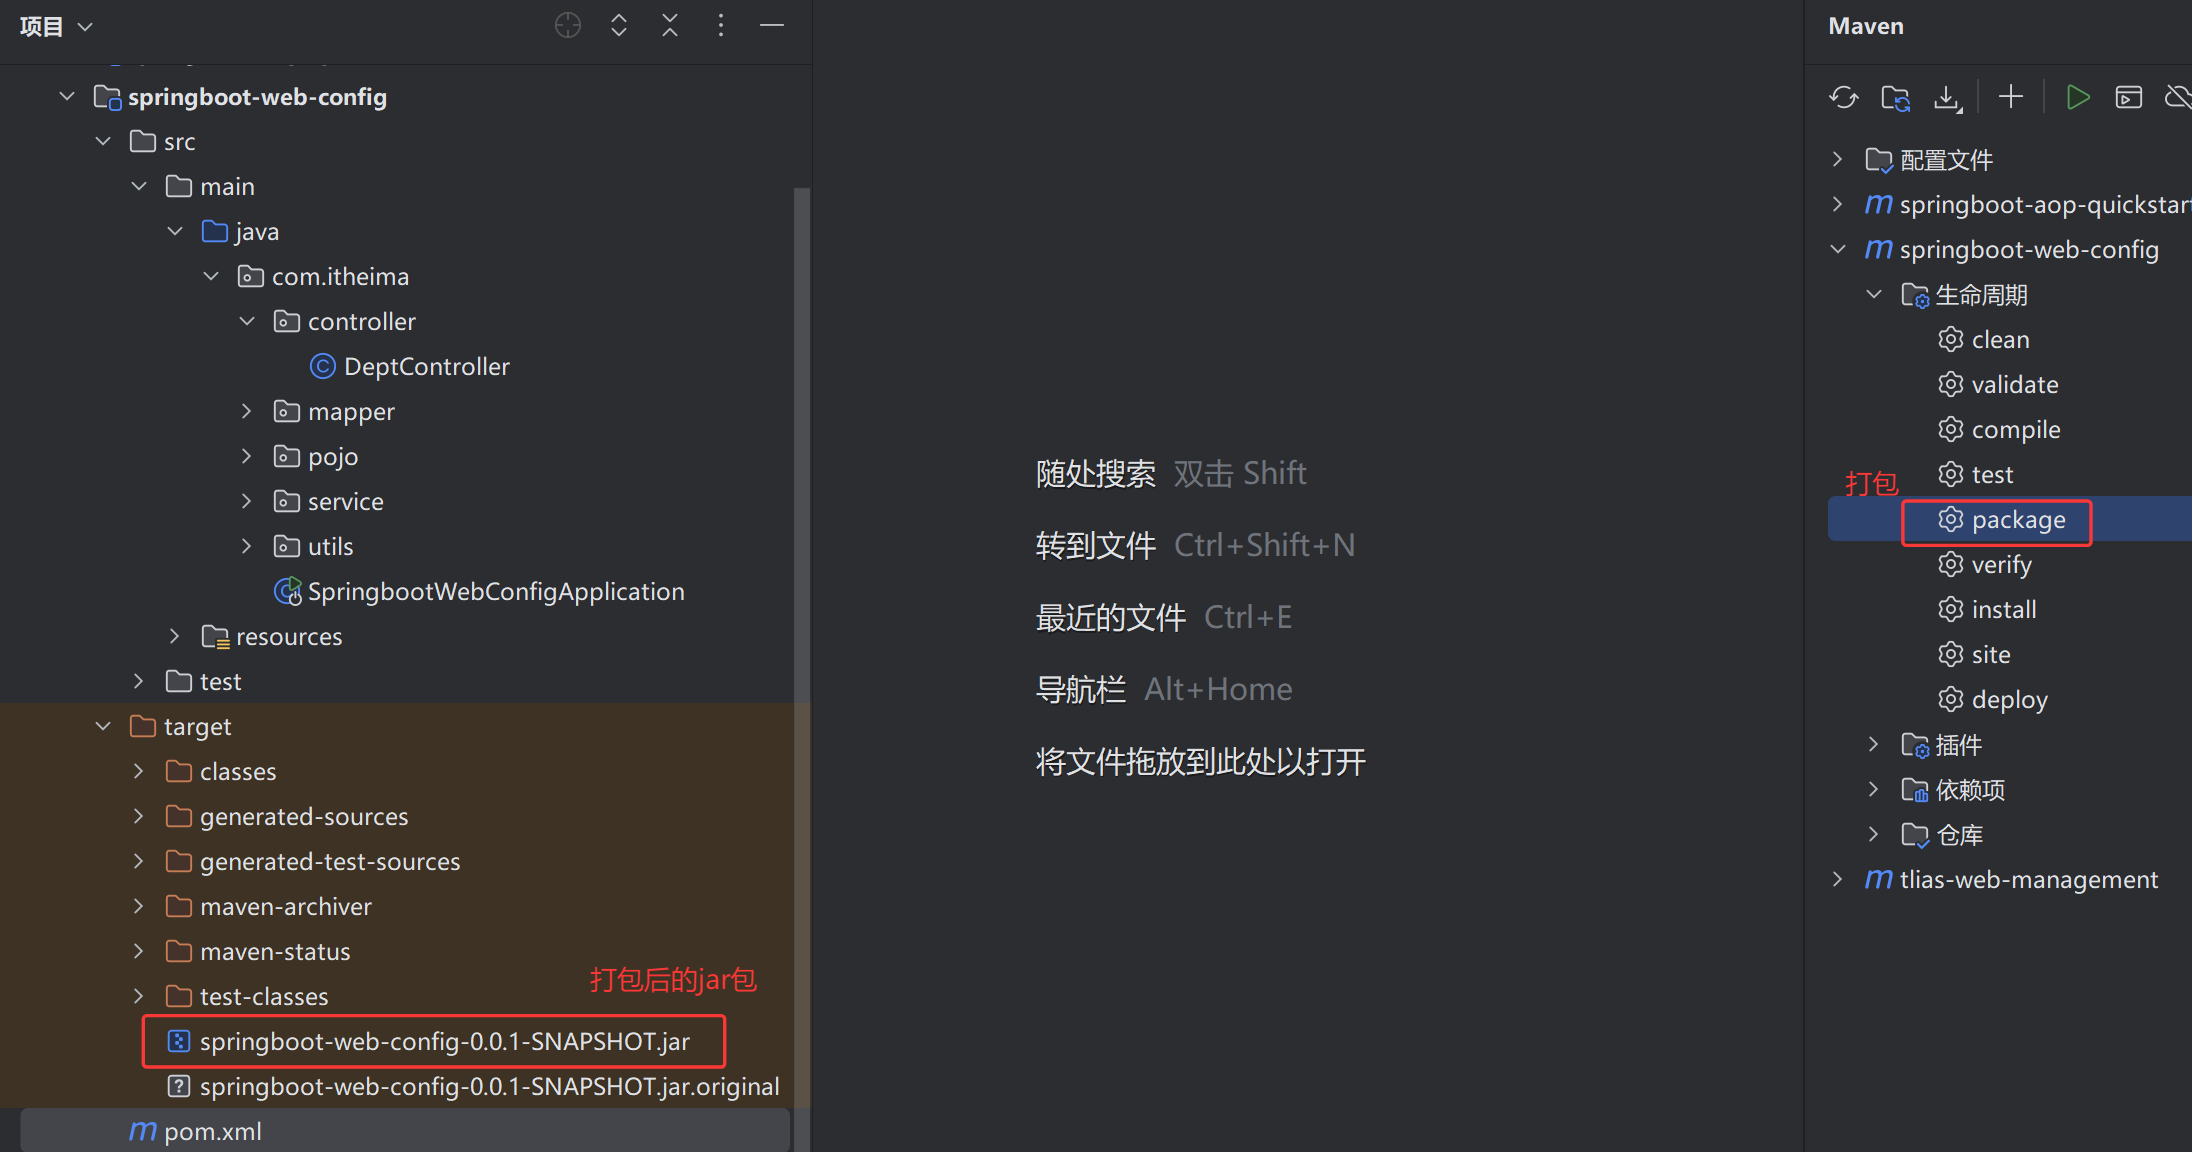The image size is (2192, 1152).
Task: Click the green run Maven build icon
Action: [2078, 97]
